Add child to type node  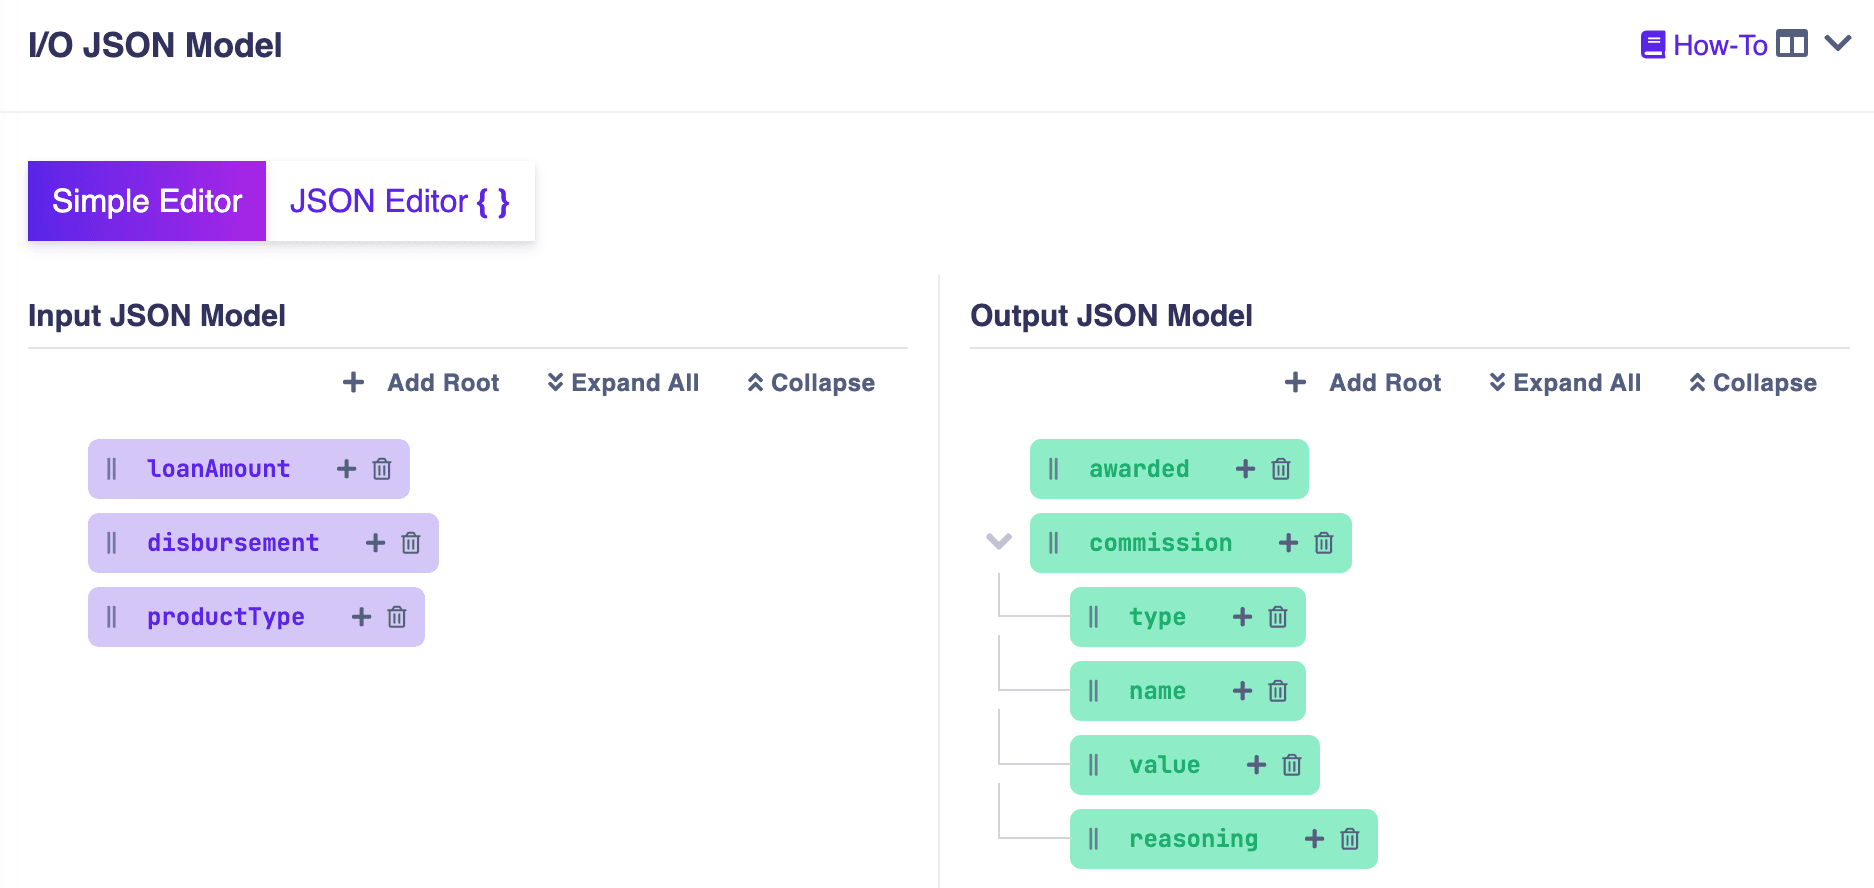pos(1243,617)
